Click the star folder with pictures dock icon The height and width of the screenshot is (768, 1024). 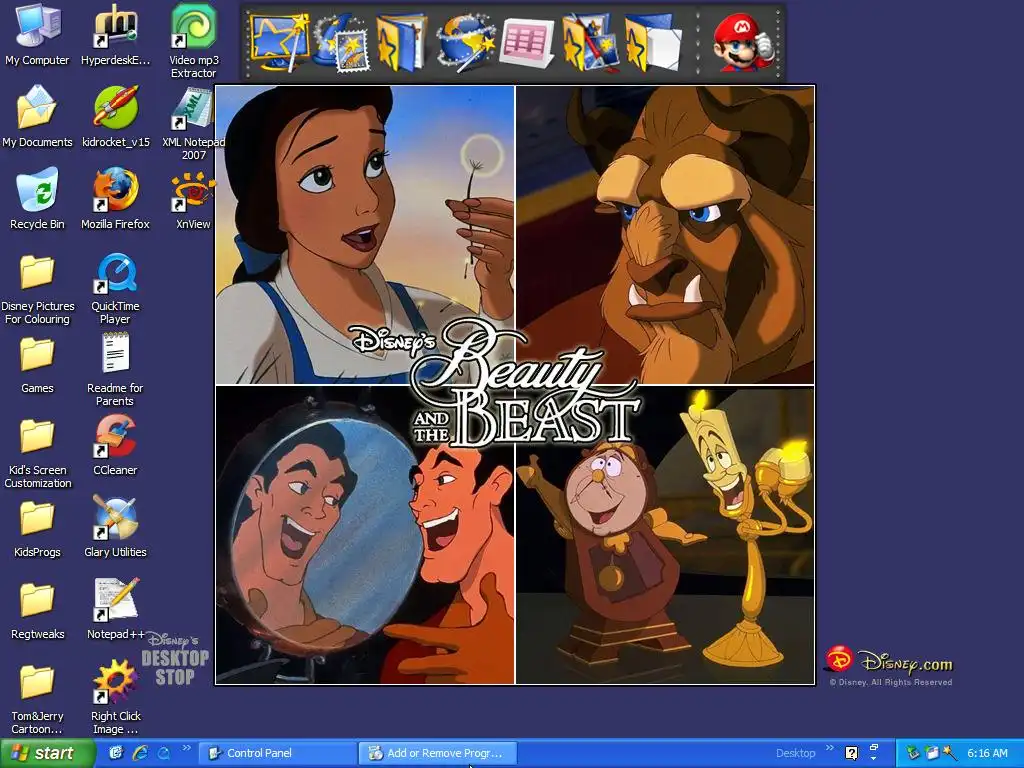[590, 43]
